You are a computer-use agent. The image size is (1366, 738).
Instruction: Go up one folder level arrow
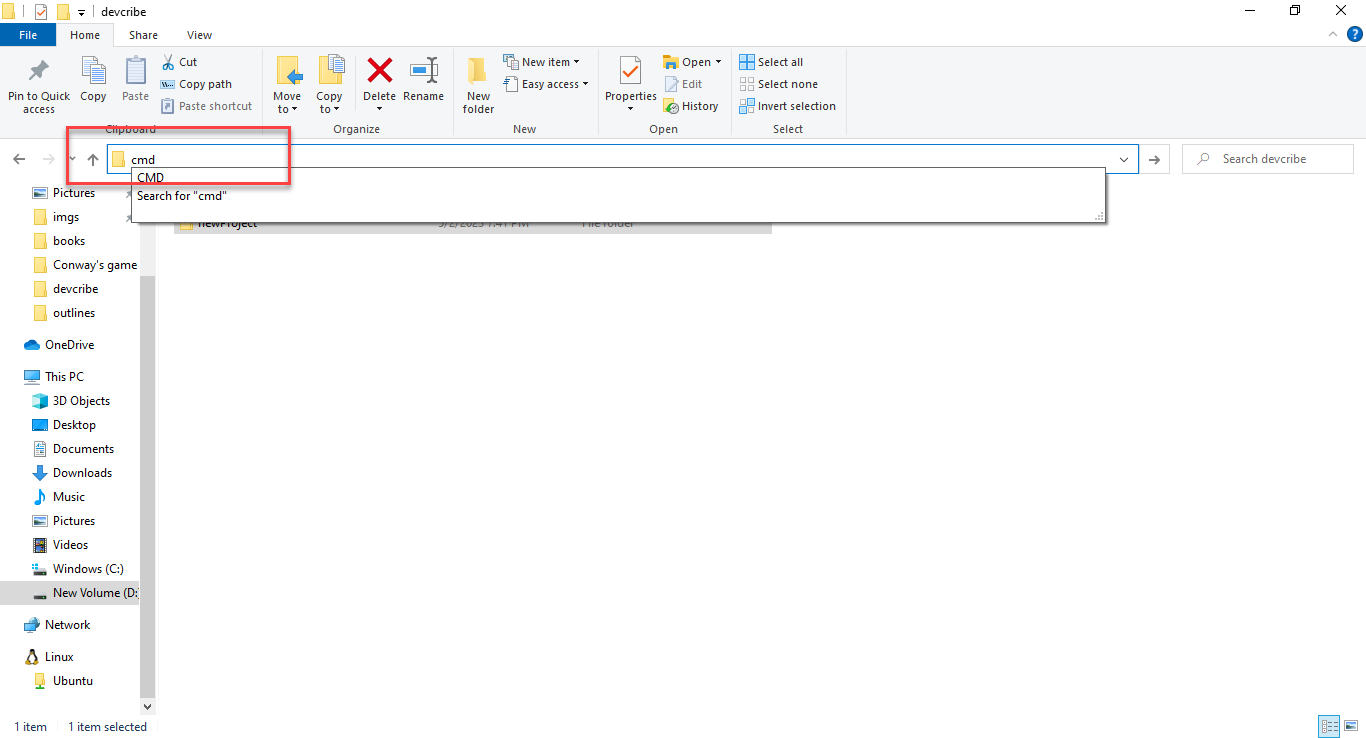[x=93, y=159]
